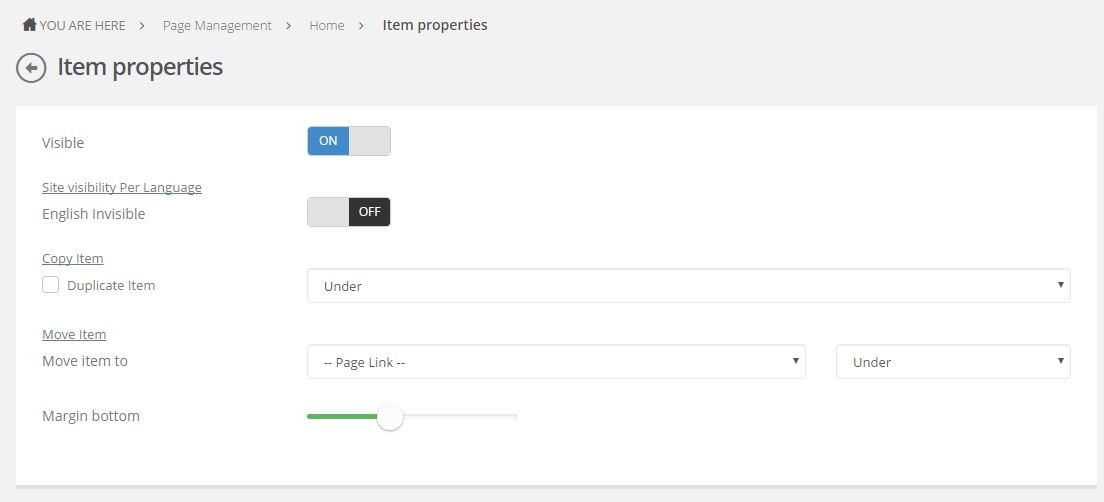Viewport: 1104px width, 502px height.
Task: Go to Page Management breadcrumb
Action: [217, 25]
